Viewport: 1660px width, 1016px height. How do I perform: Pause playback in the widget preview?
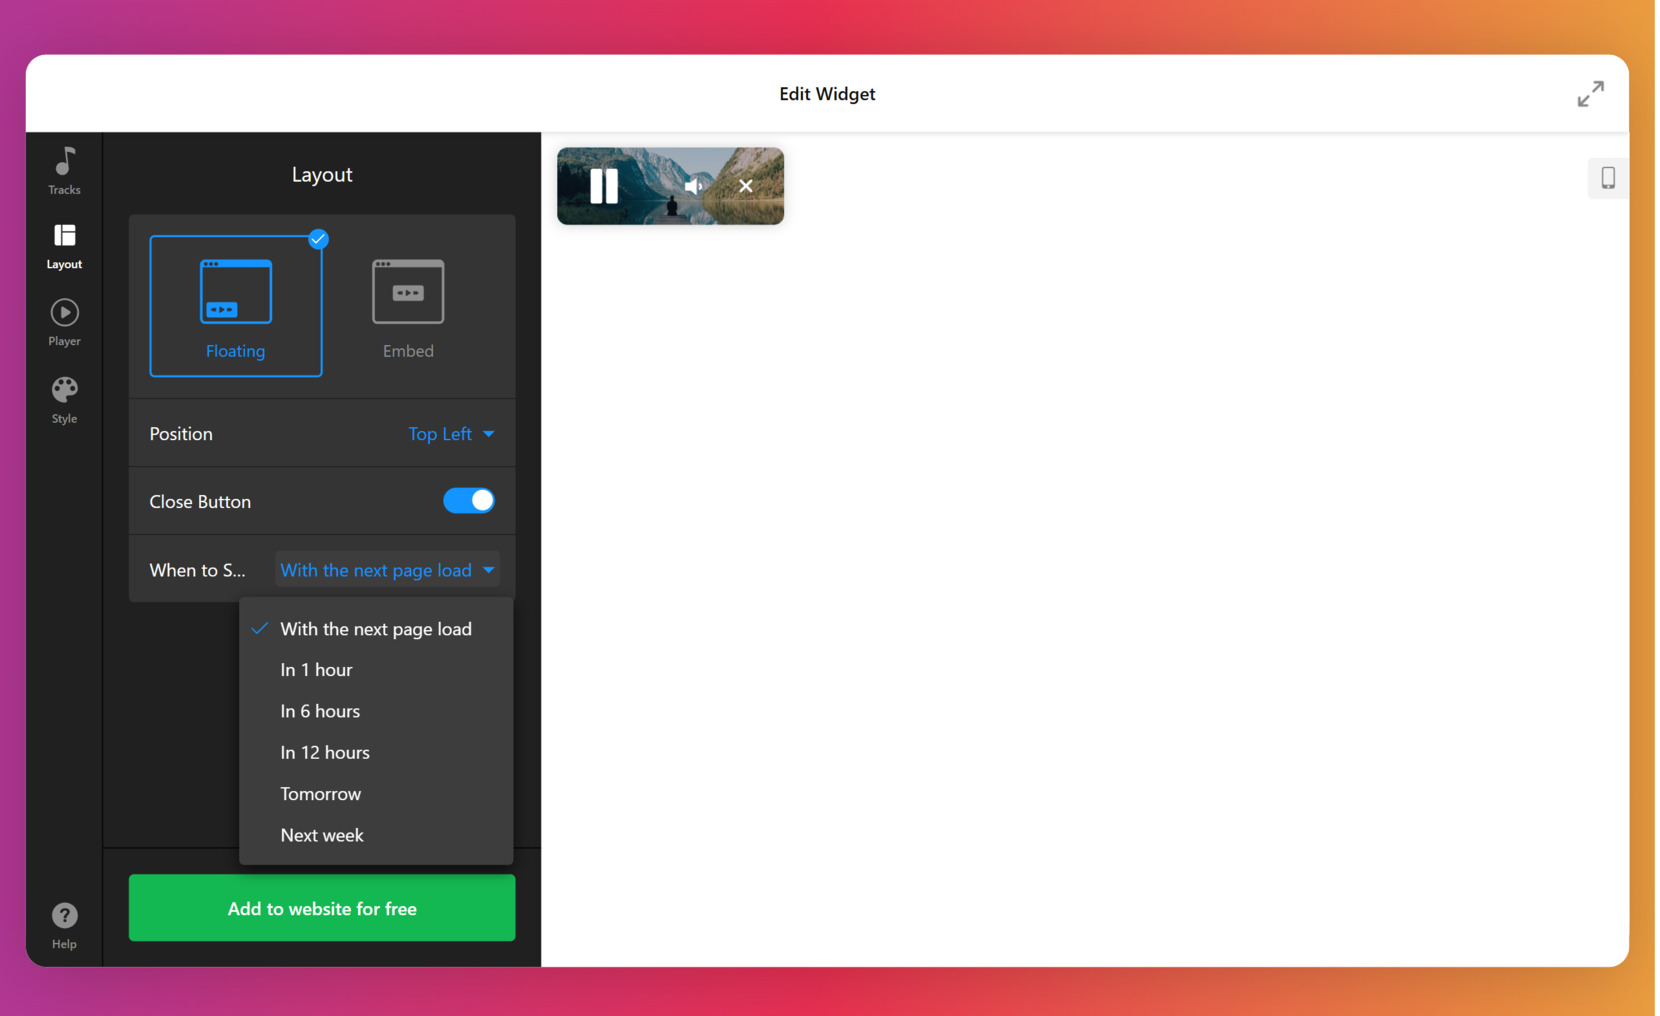tap(603, 186)
